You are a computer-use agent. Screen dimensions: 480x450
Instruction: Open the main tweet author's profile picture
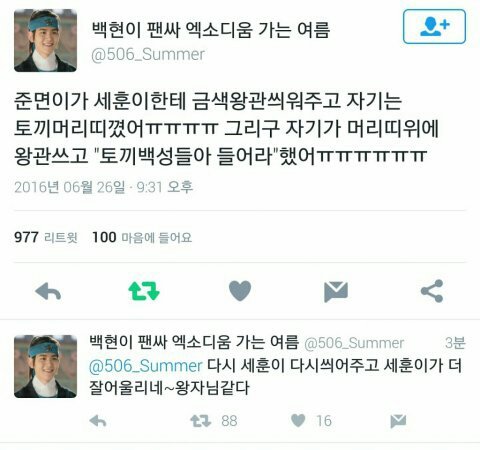click(x=45, y=40)
